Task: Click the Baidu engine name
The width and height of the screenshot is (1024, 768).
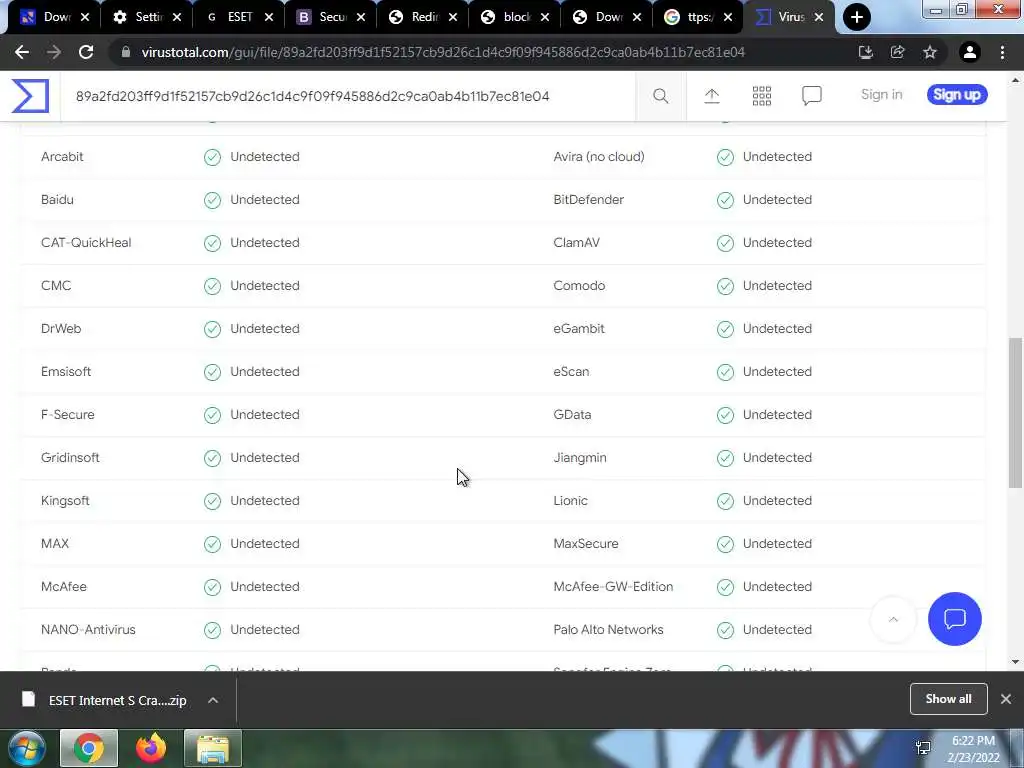Action: (57, 200)
